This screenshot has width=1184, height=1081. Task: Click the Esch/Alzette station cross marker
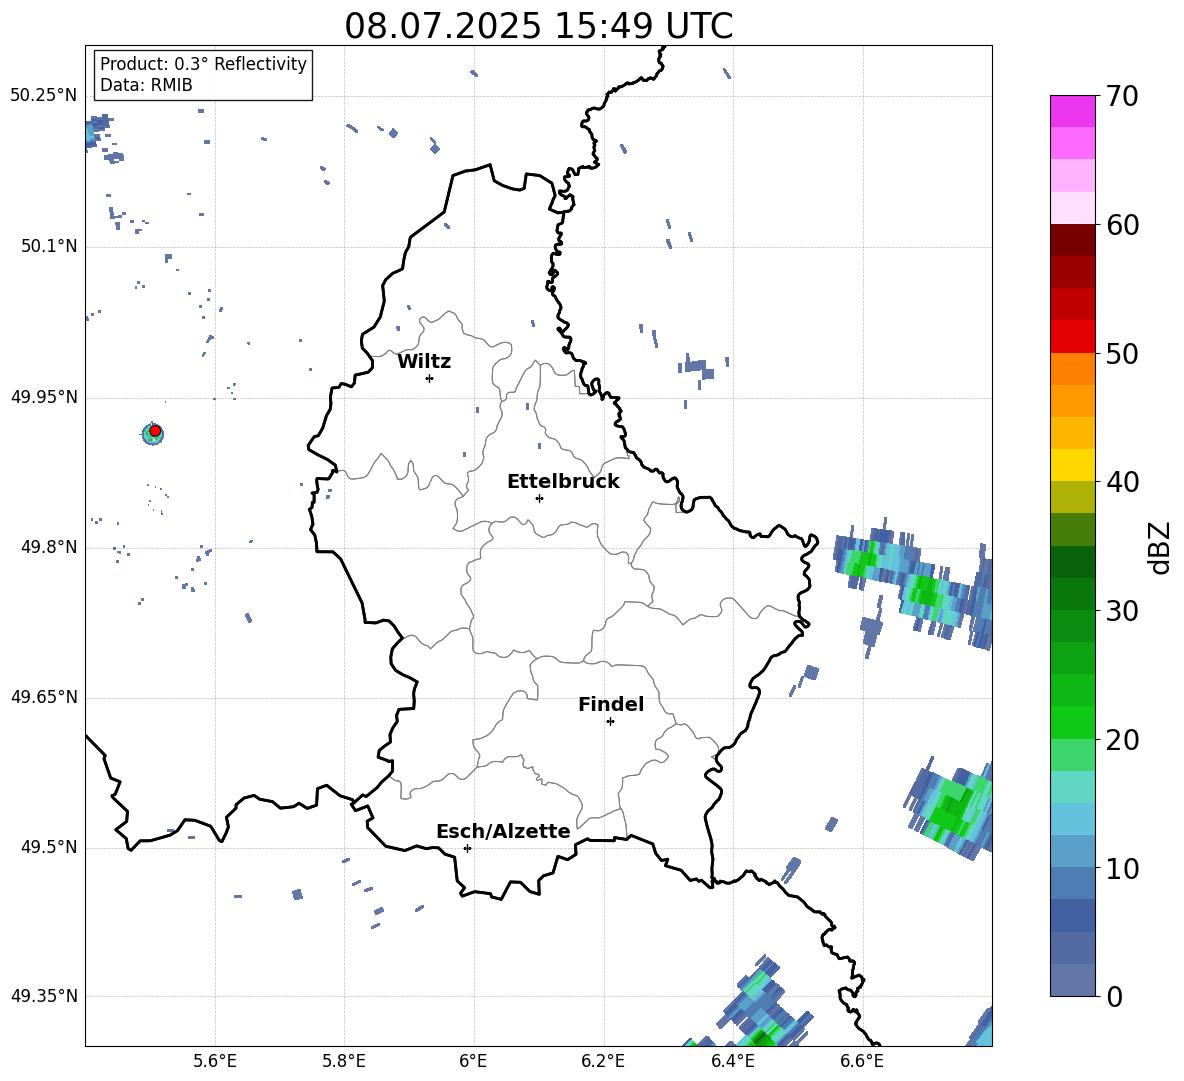(467, 848)
